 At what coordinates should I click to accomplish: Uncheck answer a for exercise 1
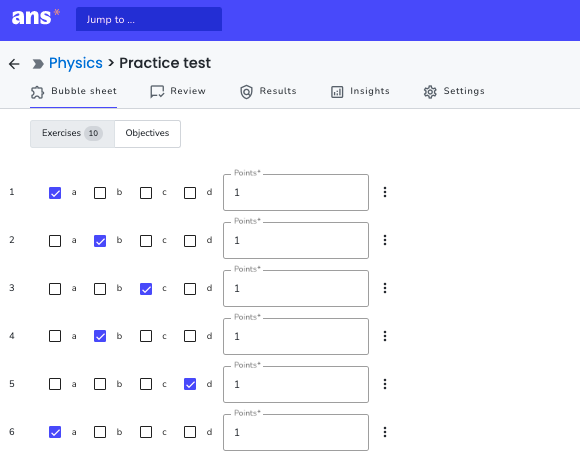[55, 193]
